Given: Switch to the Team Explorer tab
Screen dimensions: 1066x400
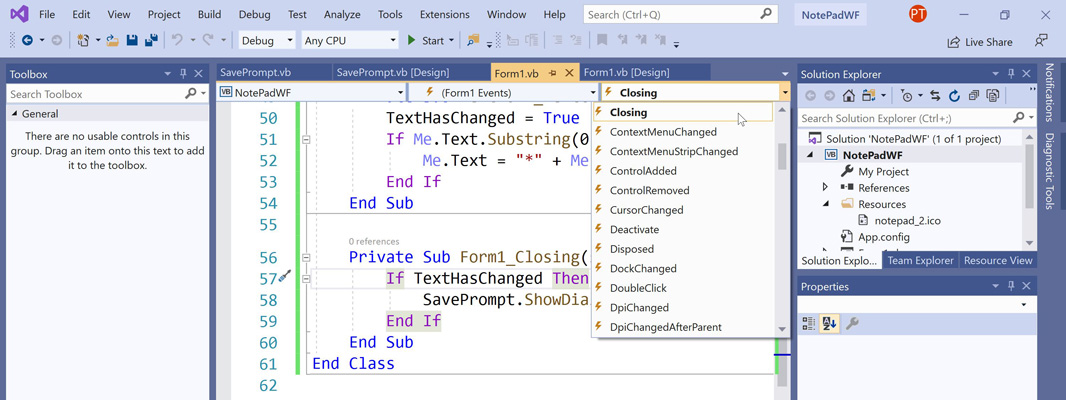Looking at the screenshot, I should (920, 261).
